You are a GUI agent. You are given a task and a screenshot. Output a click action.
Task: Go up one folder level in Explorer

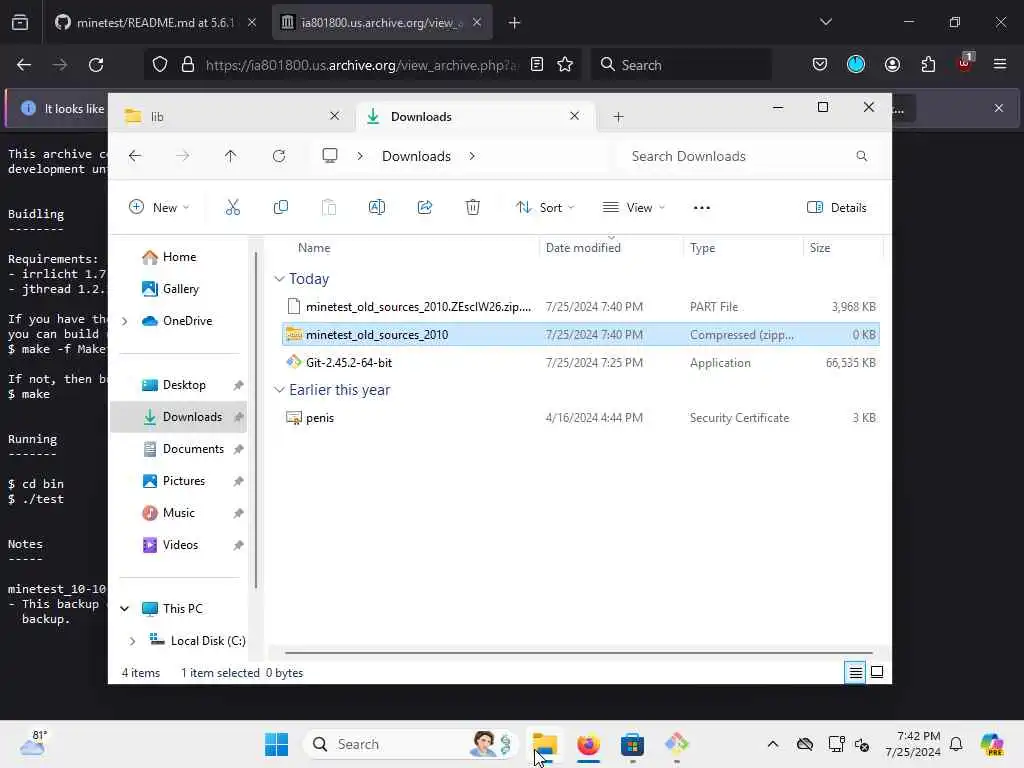pos(231,156)
